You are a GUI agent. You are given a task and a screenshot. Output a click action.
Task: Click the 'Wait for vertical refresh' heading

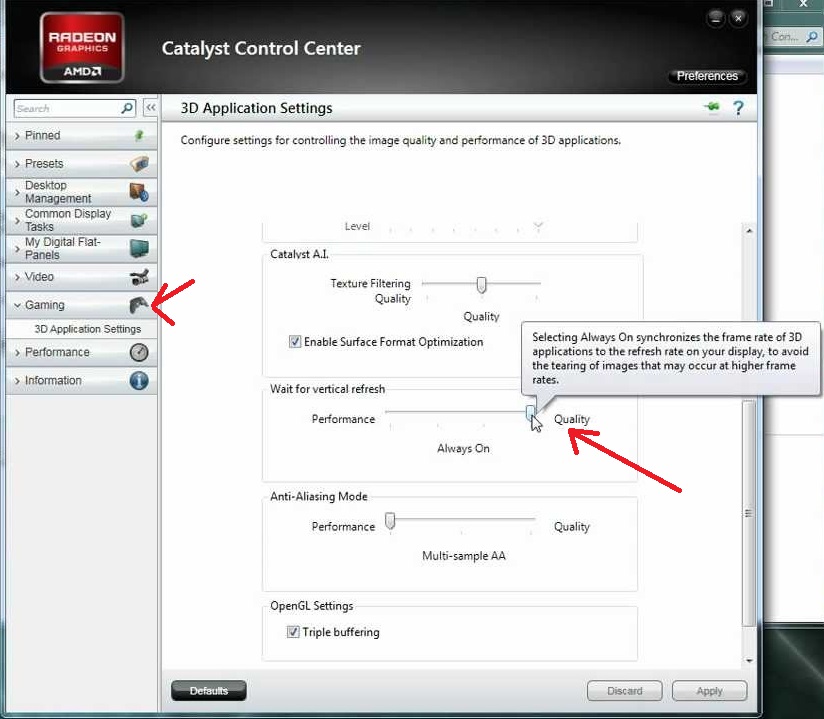327,389
